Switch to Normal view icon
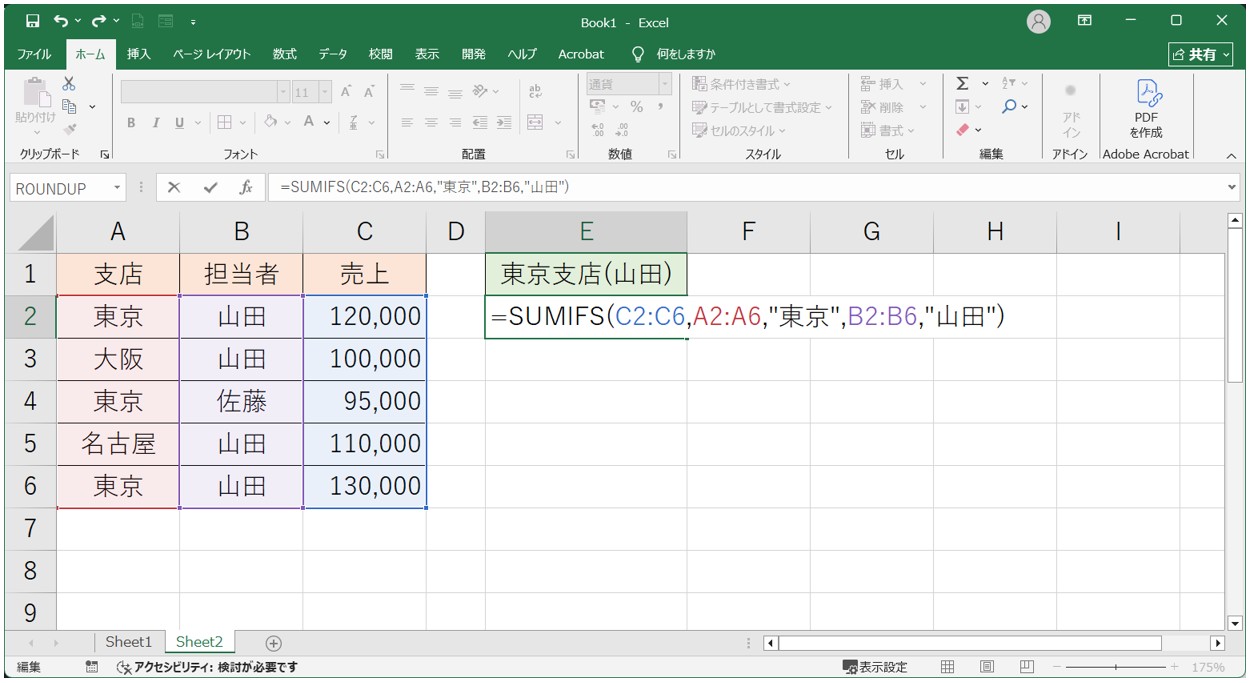Screen dimensions: 1251x683 [x=947, y=667]
